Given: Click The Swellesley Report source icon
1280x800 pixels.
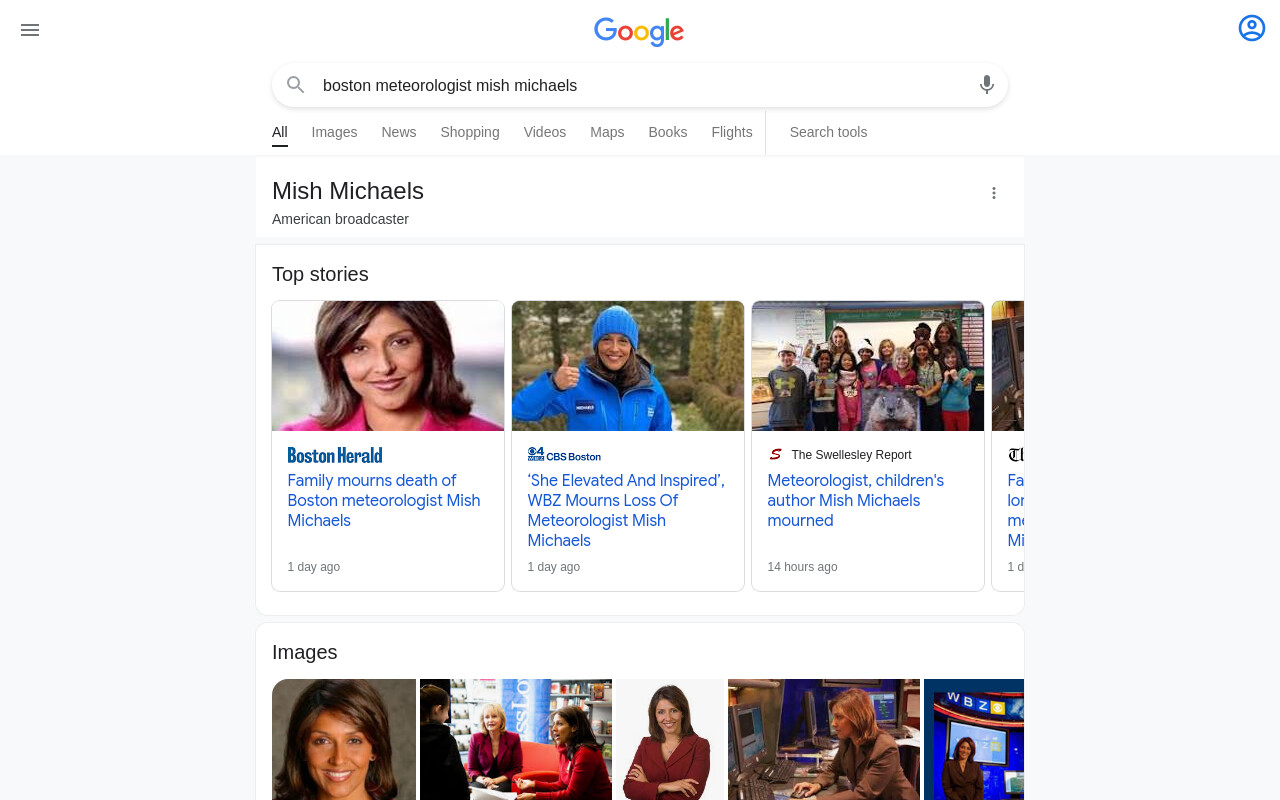Looking at the screenshot, I should tap(775, 455).
